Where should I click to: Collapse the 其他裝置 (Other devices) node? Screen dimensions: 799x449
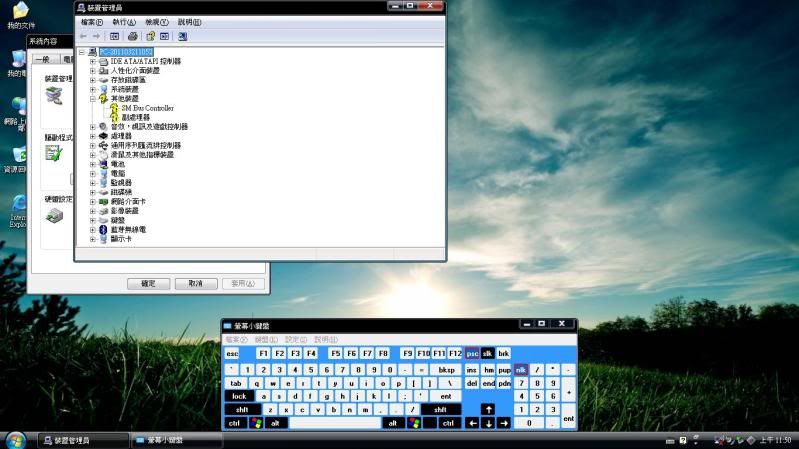(x=93, y=99)
